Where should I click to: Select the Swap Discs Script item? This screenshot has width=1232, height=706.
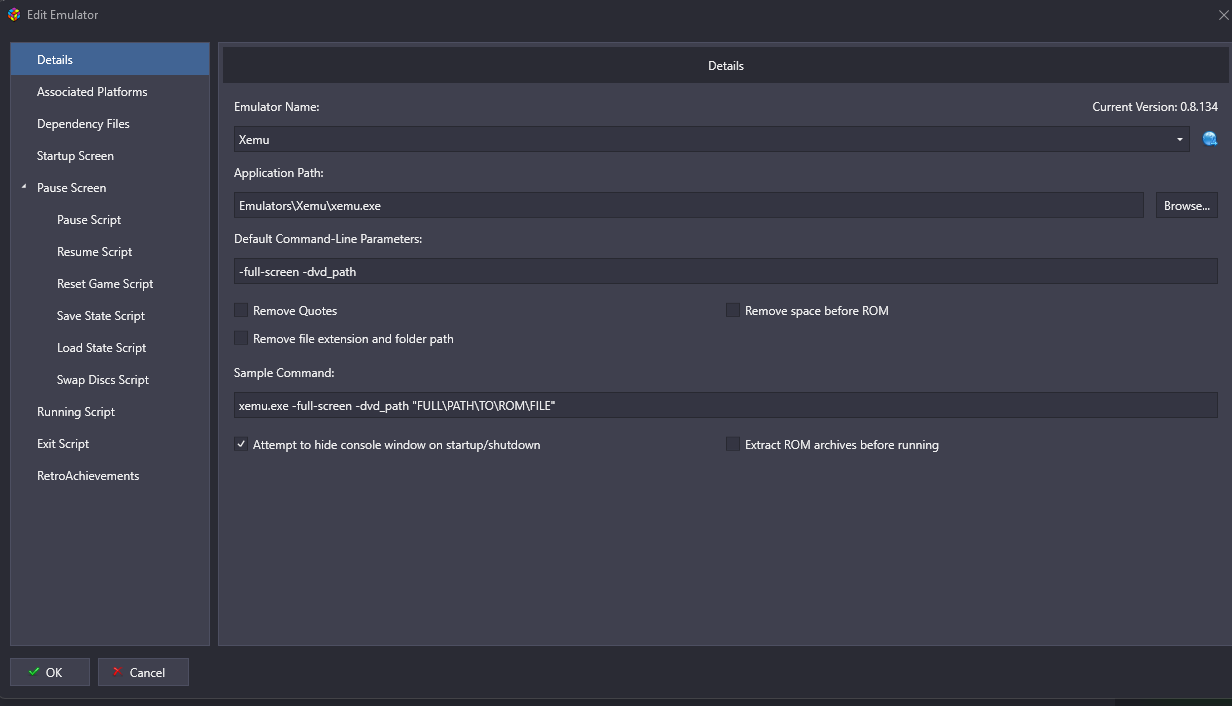103,380
